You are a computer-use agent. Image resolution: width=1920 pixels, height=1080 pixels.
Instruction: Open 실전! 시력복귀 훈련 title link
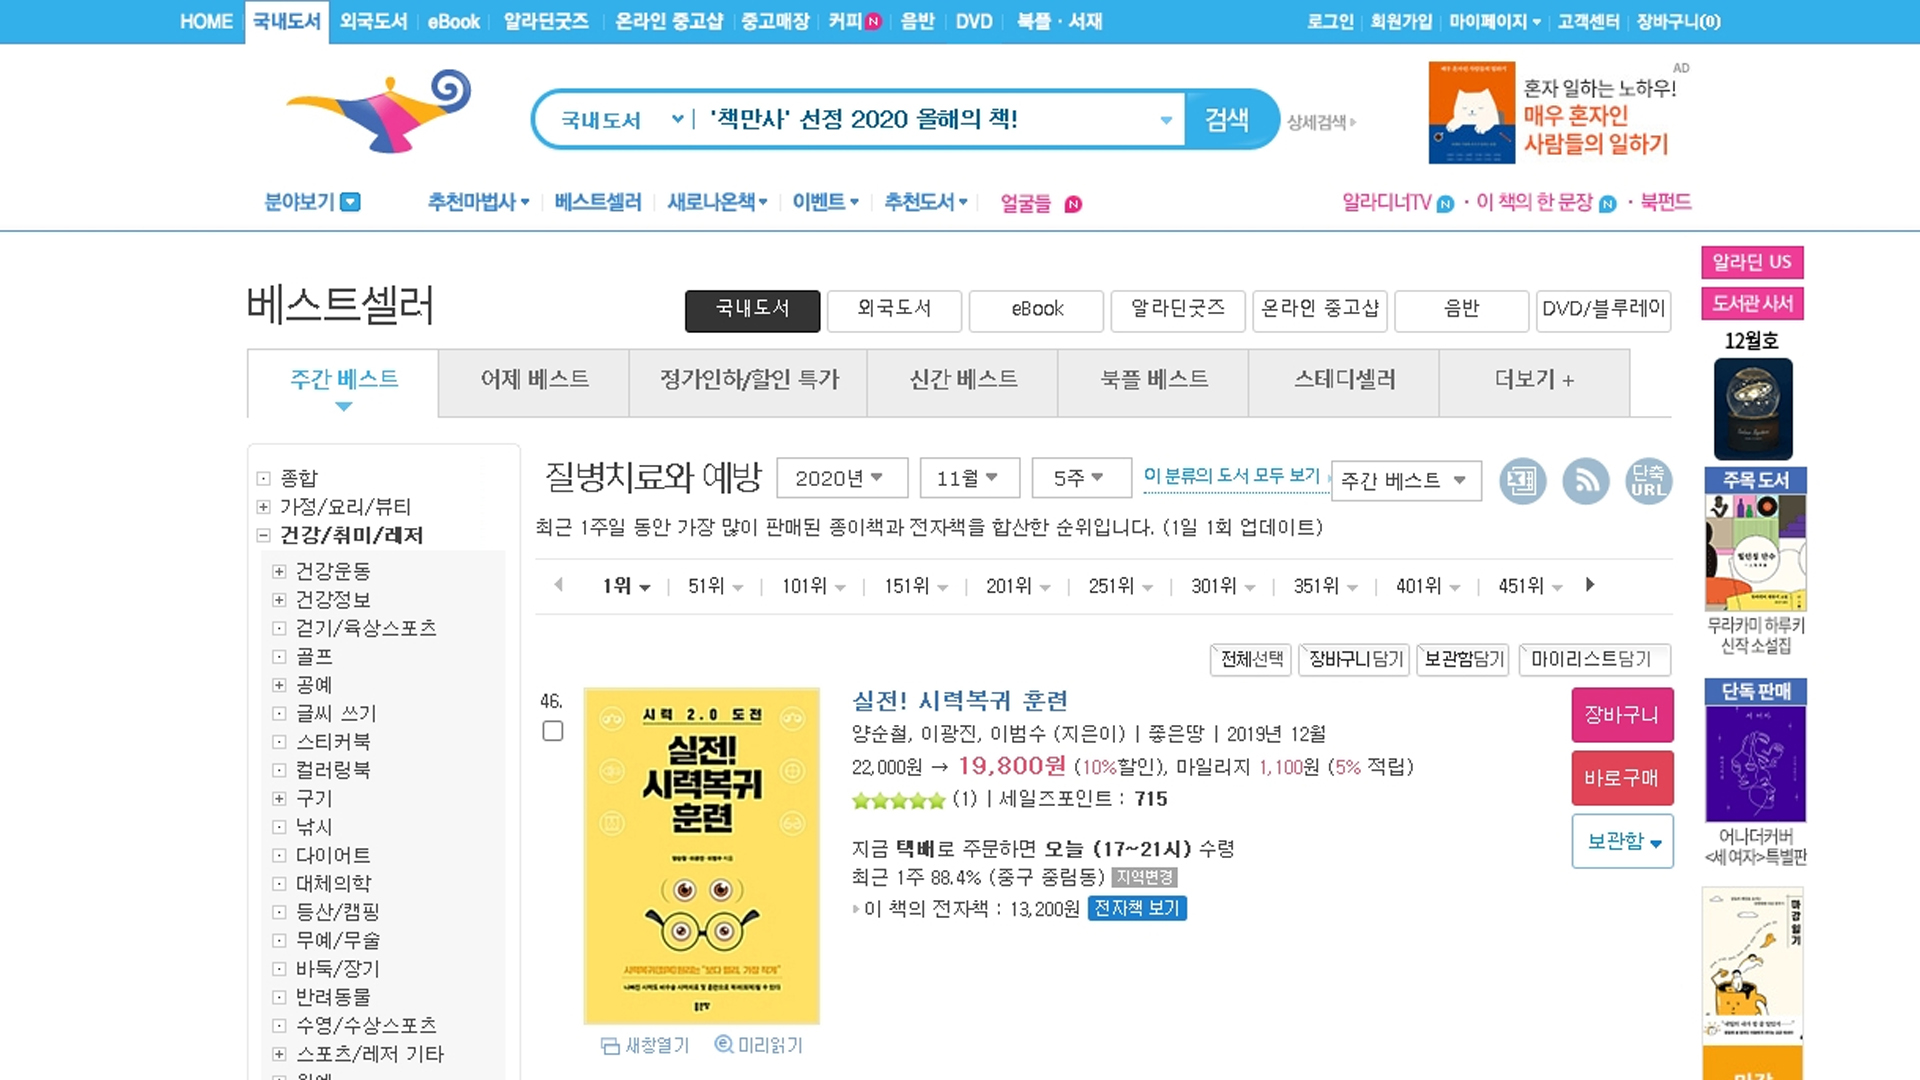click(x=959, y=701)
